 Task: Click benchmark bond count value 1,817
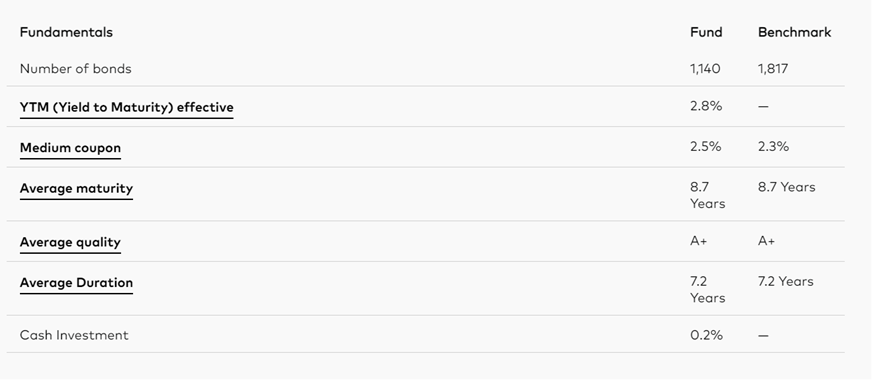coord(773,69)
